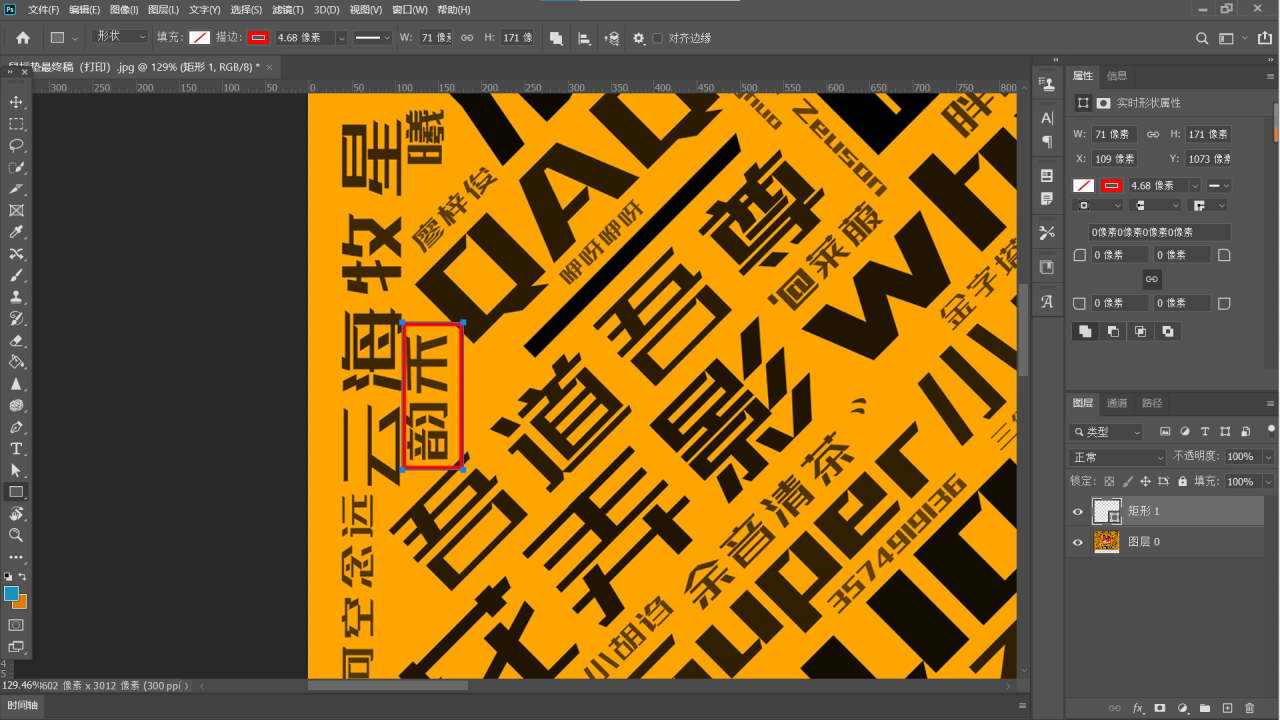The width and height of the screenshot is (1280, 720).
Task: Open the path operations icon in options bar
Action: pyautogui.click(x=556, y=38)
